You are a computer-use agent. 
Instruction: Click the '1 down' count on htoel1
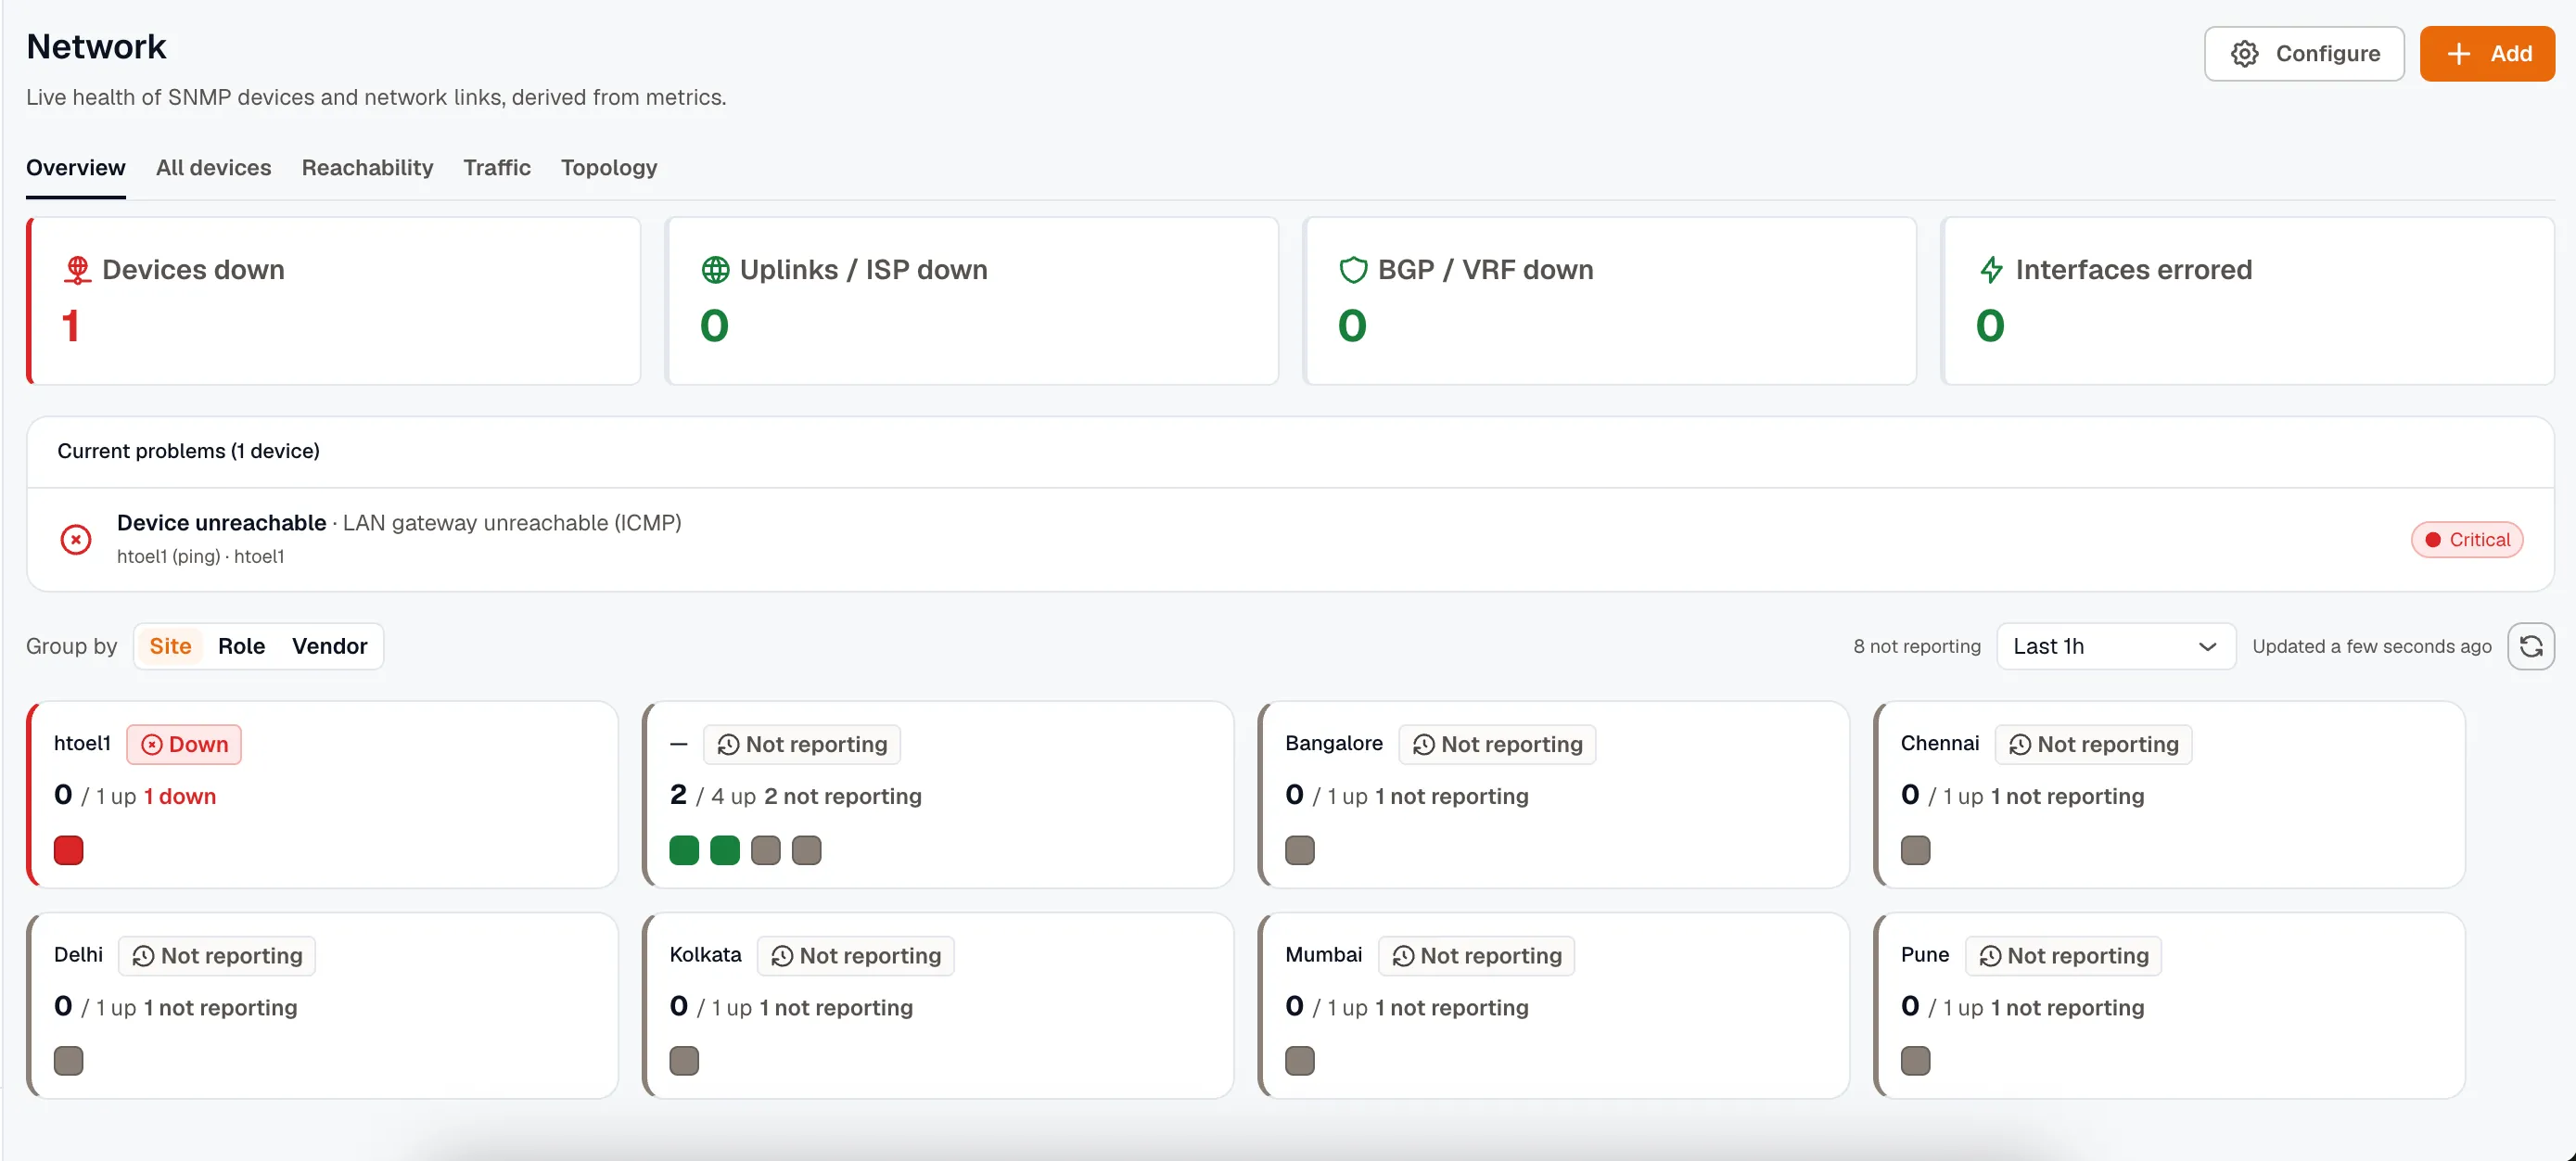coord(180,797)
